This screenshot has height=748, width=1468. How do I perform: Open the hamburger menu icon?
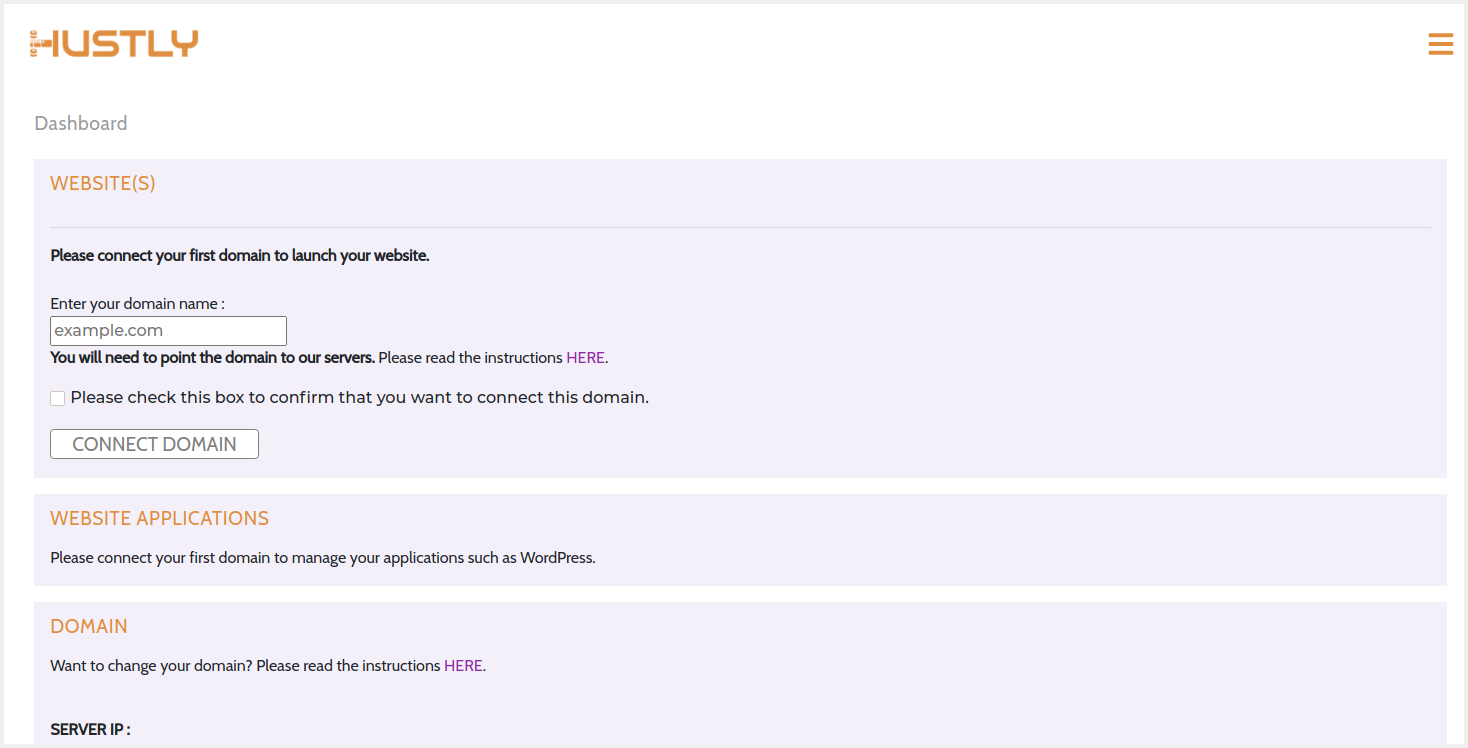click(x=1440, y=44)
